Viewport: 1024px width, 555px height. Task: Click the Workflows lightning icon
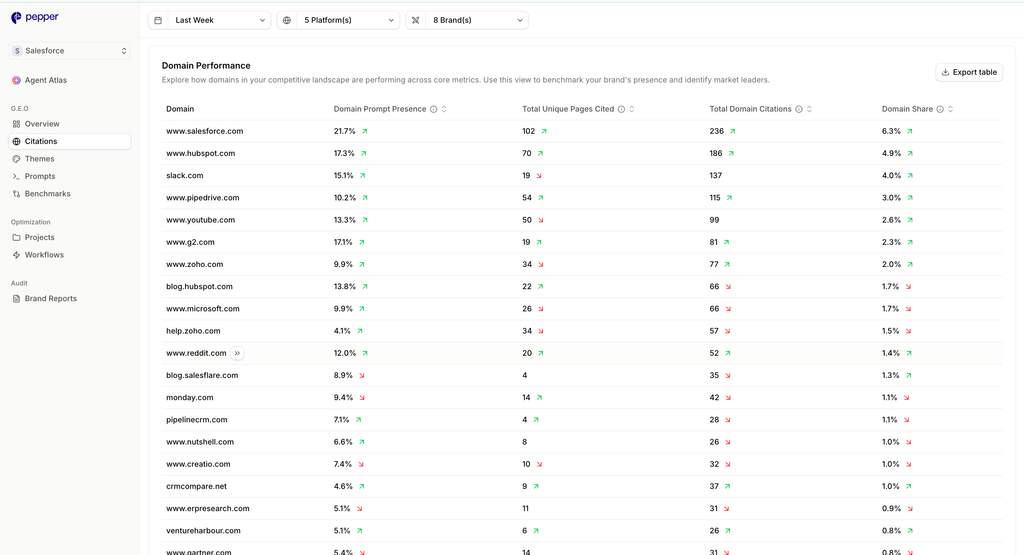click(16, 255)
